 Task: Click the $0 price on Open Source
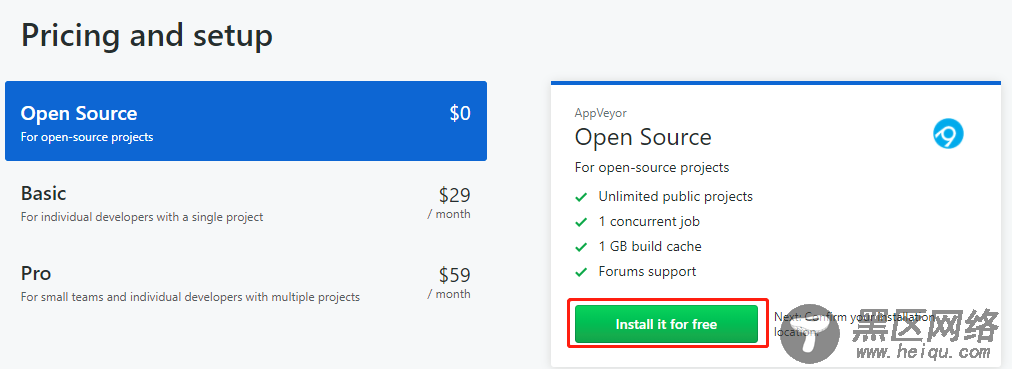pos(460,114)
